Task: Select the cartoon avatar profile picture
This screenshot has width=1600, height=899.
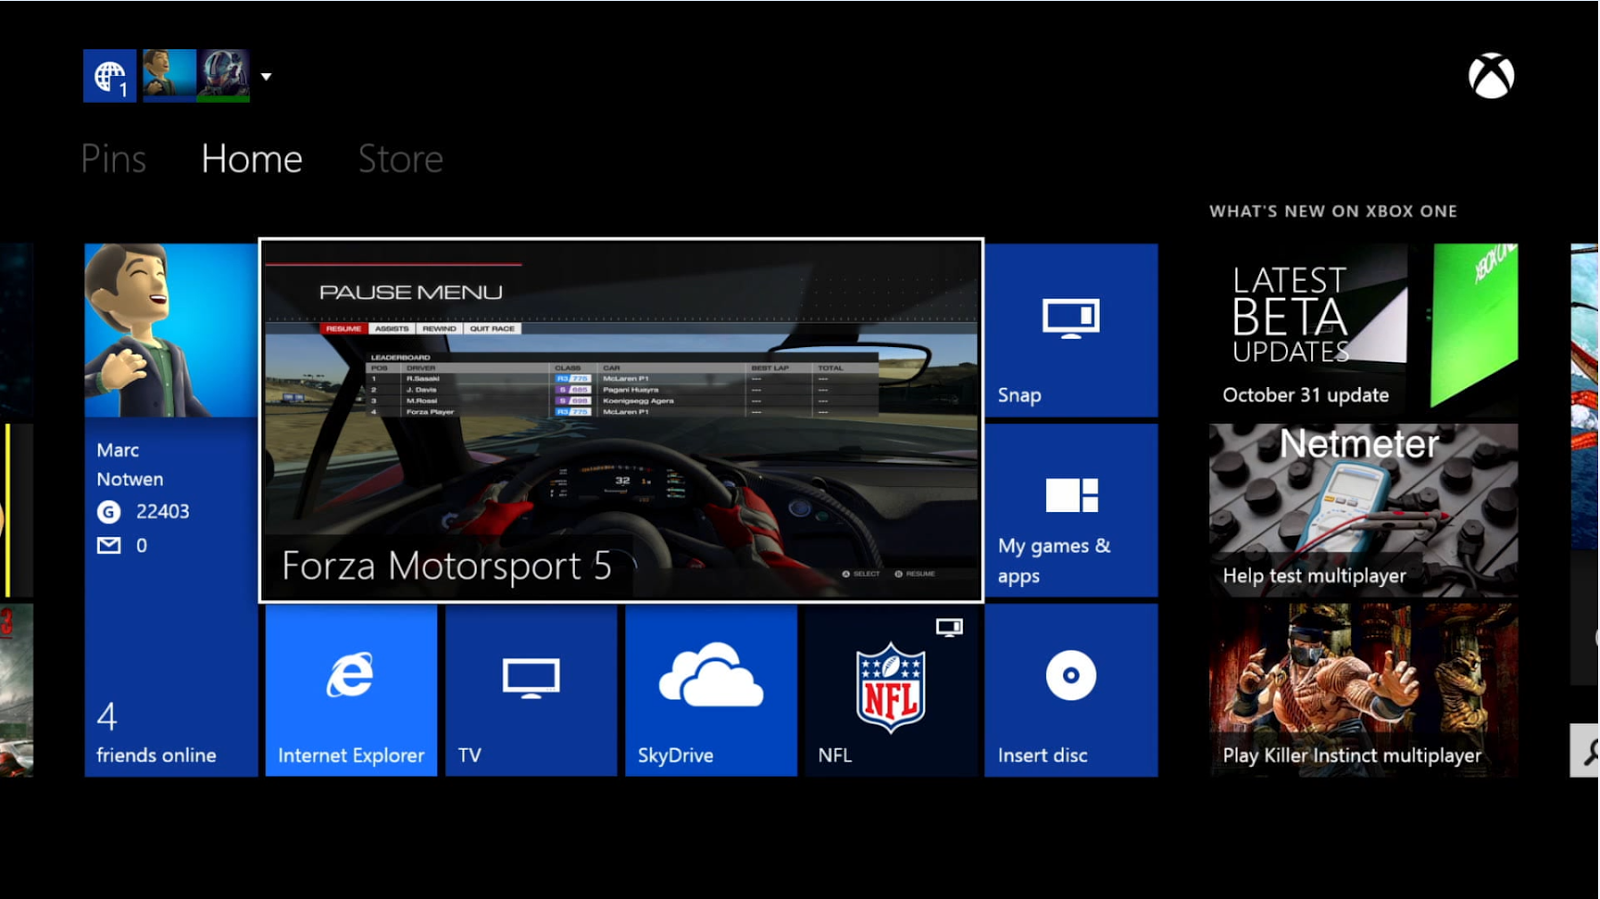Action: (169, 75)
